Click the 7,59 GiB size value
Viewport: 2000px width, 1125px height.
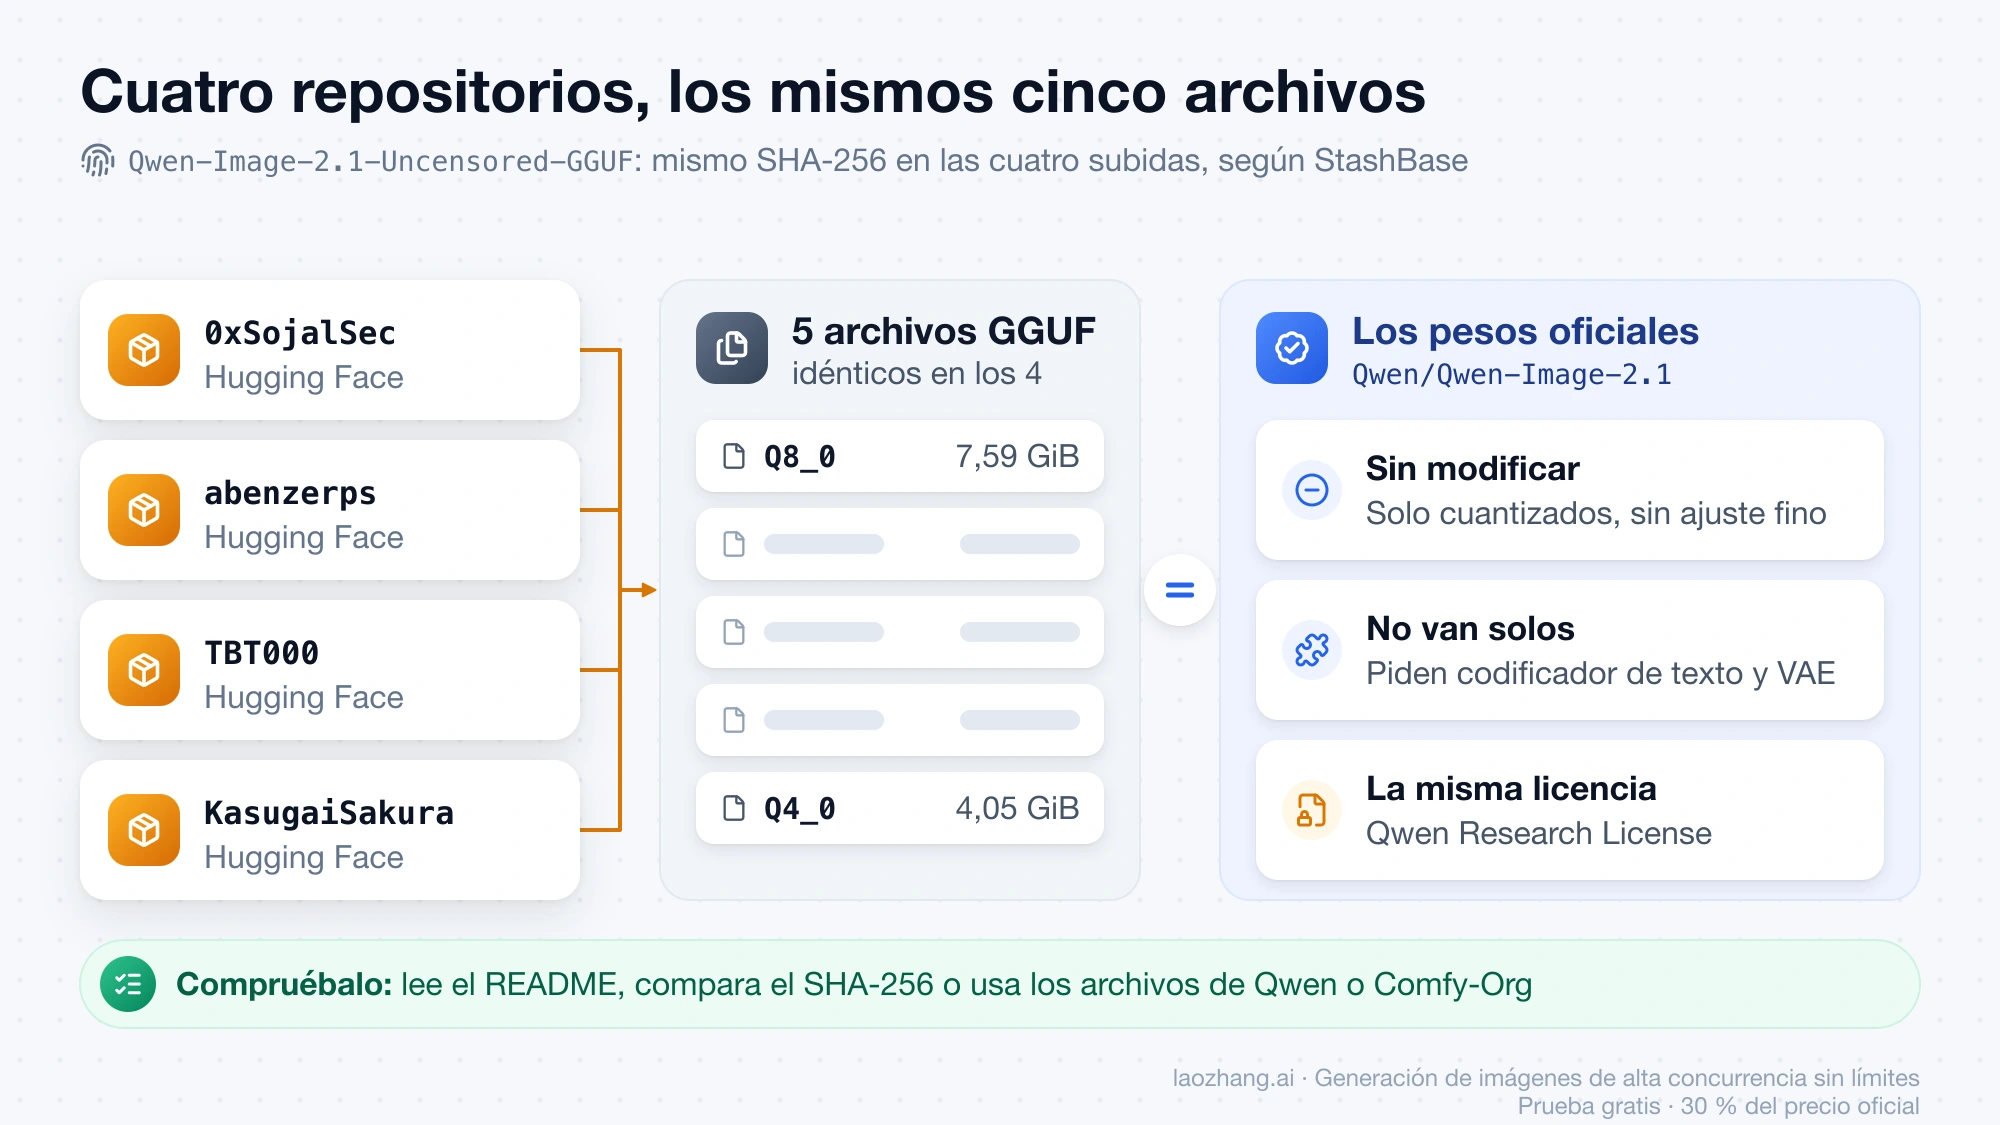[x=1018, y=456]
